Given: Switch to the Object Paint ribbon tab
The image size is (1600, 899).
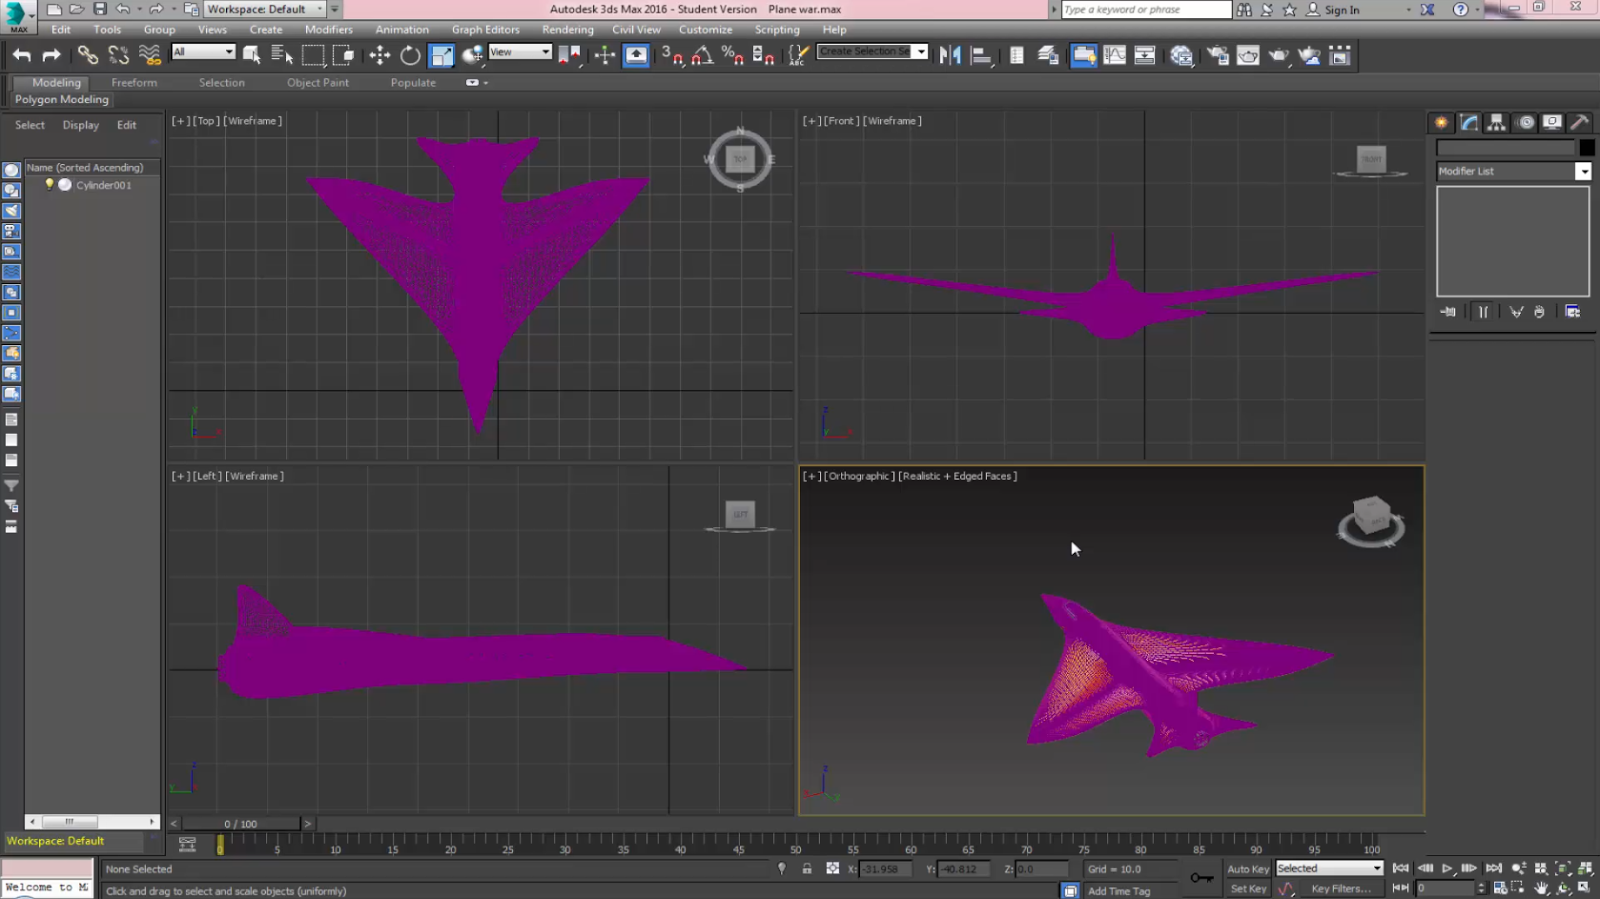Looking at the screenshot, I should tap(318, 83).
